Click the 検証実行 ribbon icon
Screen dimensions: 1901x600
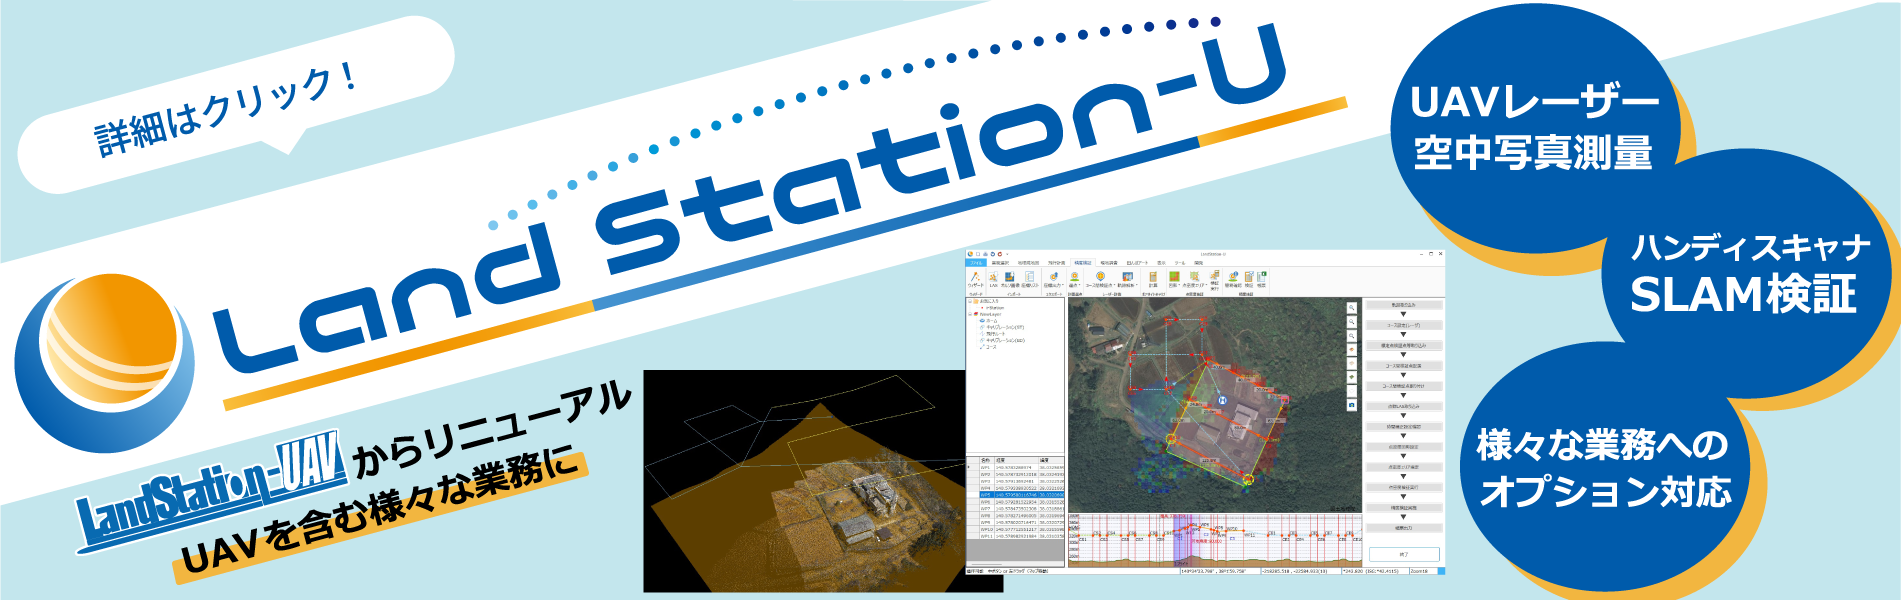pos(1214,280)
